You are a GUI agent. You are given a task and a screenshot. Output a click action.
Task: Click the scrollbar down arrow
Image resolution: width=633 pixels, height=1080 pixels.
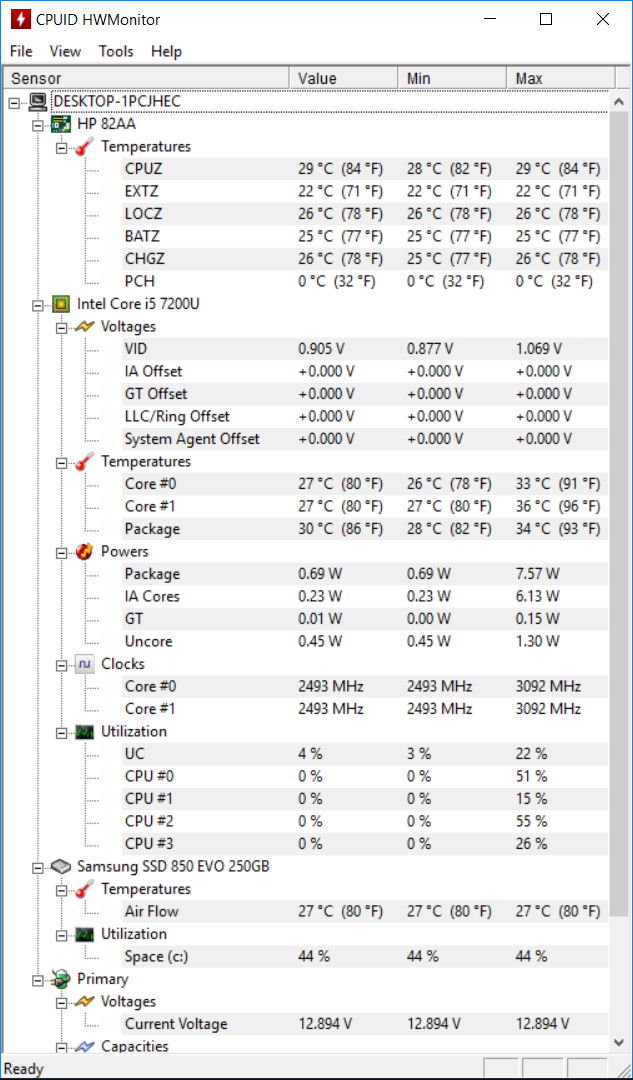tap(619, 1043)
